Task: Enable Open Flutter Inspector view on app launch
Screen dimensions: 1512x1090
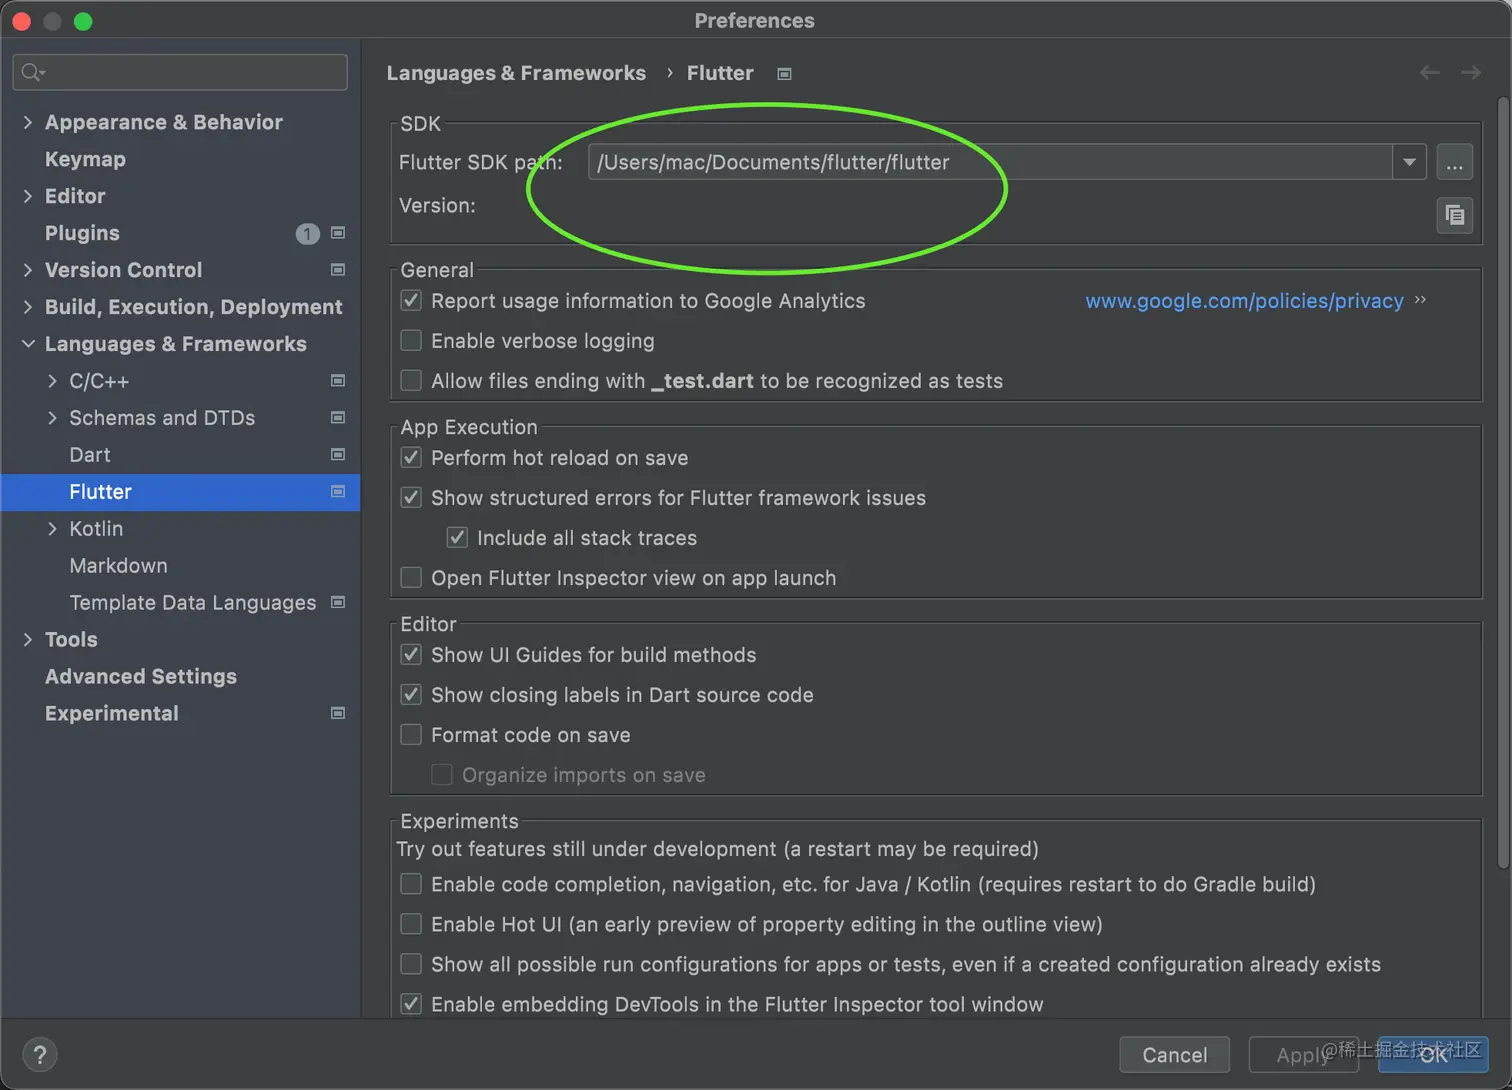Action: (x=411, y=578)
